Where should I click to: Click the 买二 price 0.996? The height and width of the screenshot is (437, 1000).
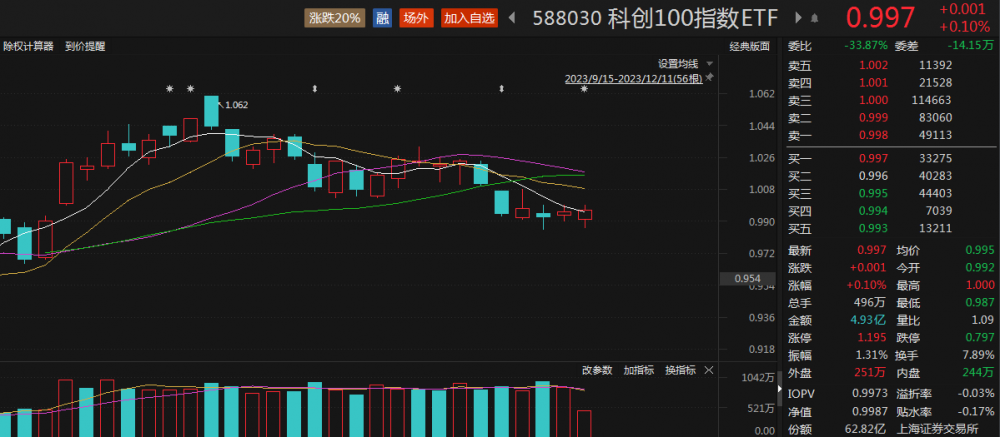873,175
